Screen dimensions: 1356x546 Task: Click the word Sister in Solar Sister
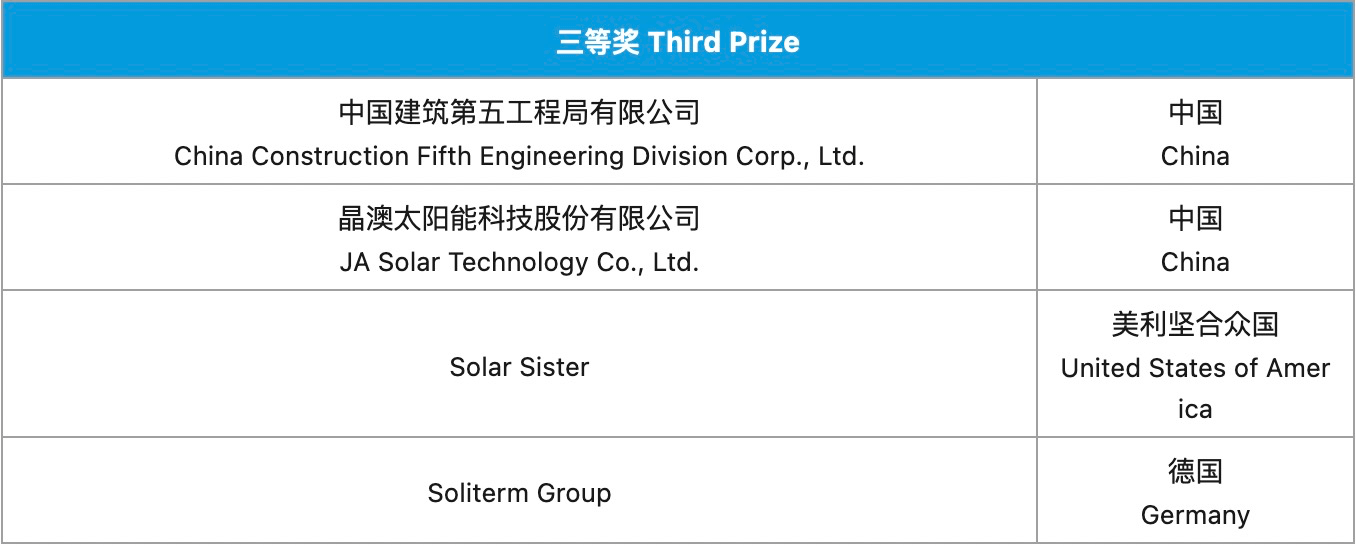(556, 367)
